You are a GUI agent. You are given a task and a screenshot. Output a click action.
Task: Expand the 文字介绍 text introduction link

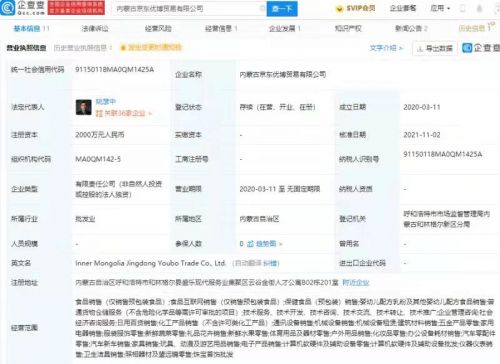386,48
